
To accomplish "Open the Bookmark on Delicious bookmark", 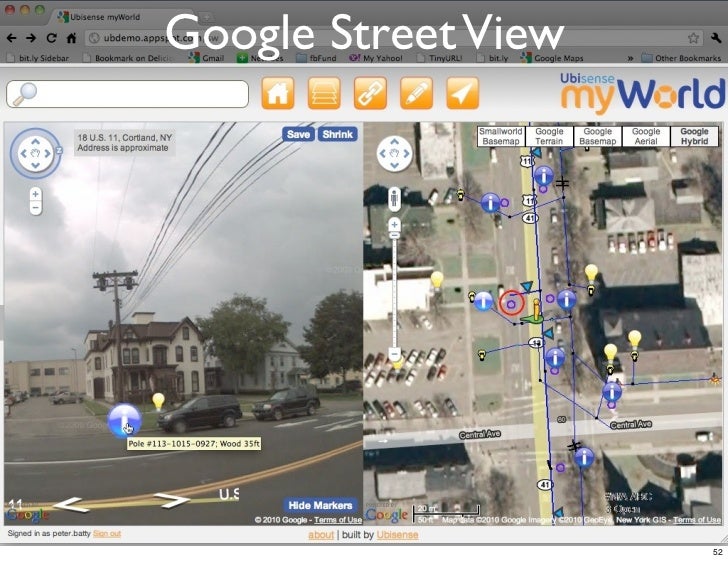I will (129, 58).
